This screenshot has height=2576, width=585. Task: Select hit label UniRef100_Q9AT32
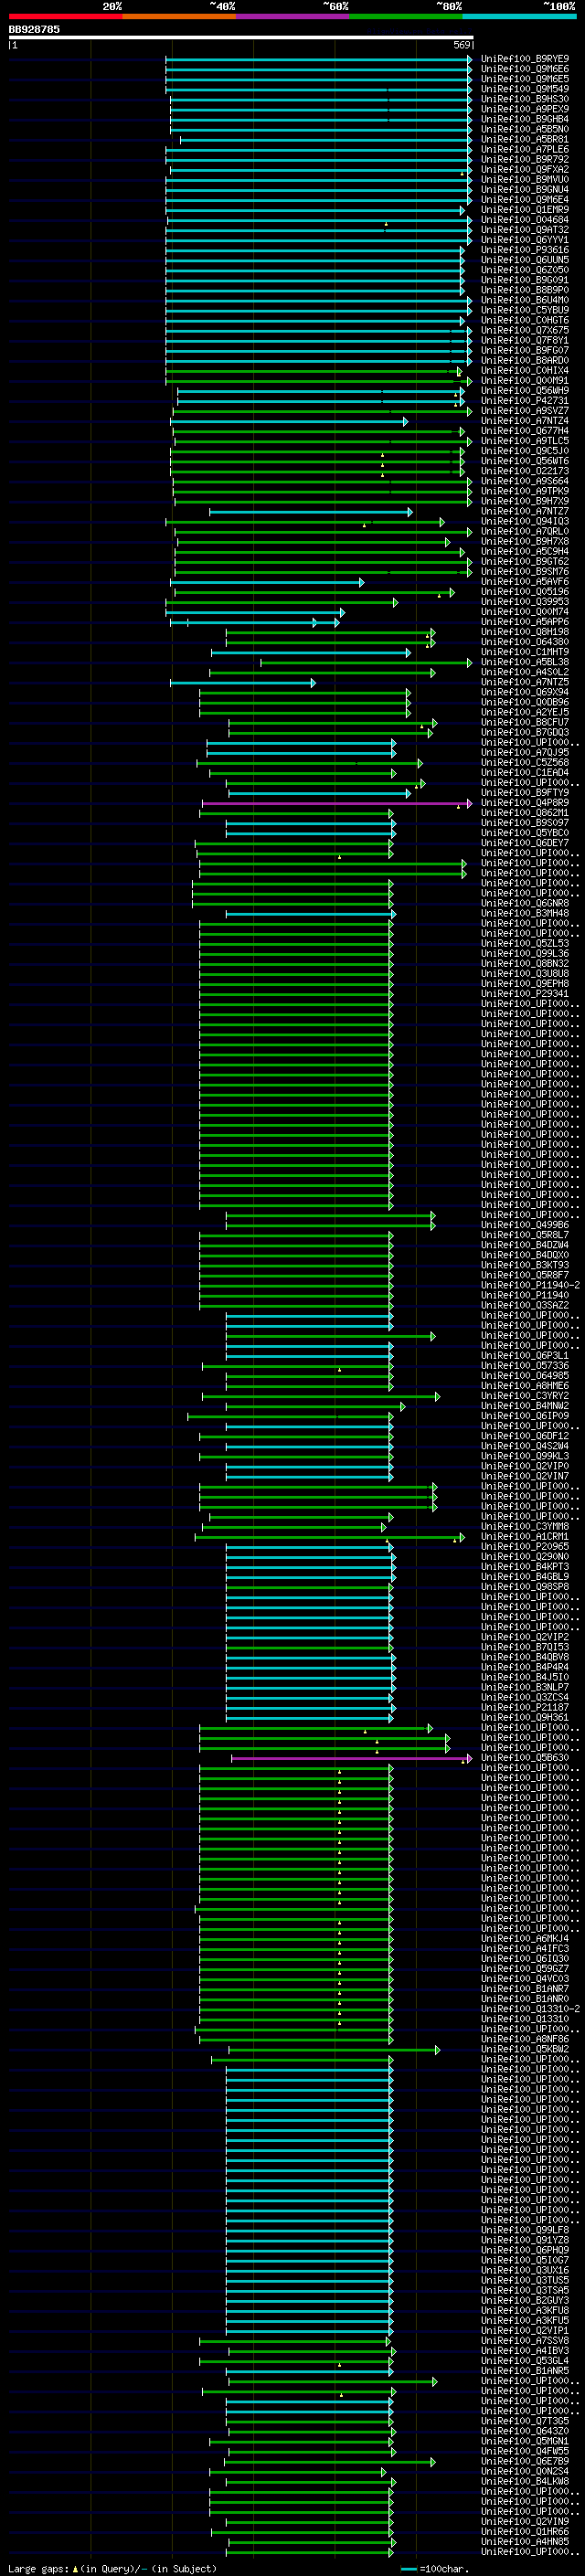click(525, 230)
